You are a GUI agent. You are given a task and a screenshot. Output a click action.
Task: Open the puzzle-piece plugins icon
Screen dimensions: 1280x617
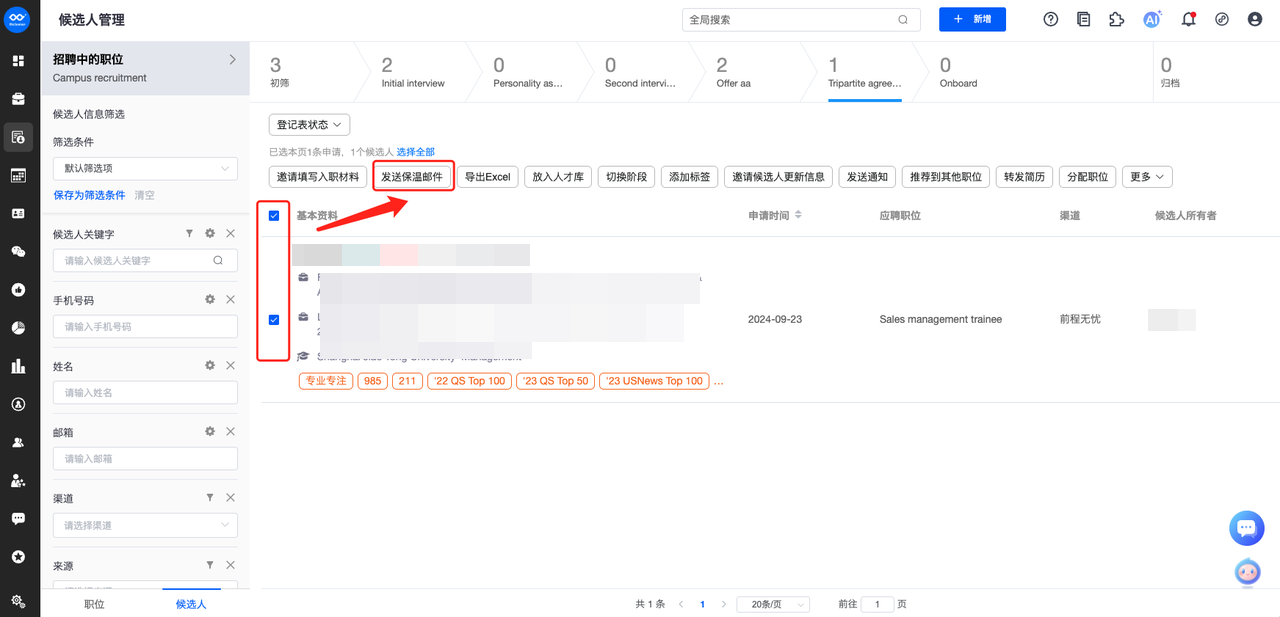tap(1117, 19)
